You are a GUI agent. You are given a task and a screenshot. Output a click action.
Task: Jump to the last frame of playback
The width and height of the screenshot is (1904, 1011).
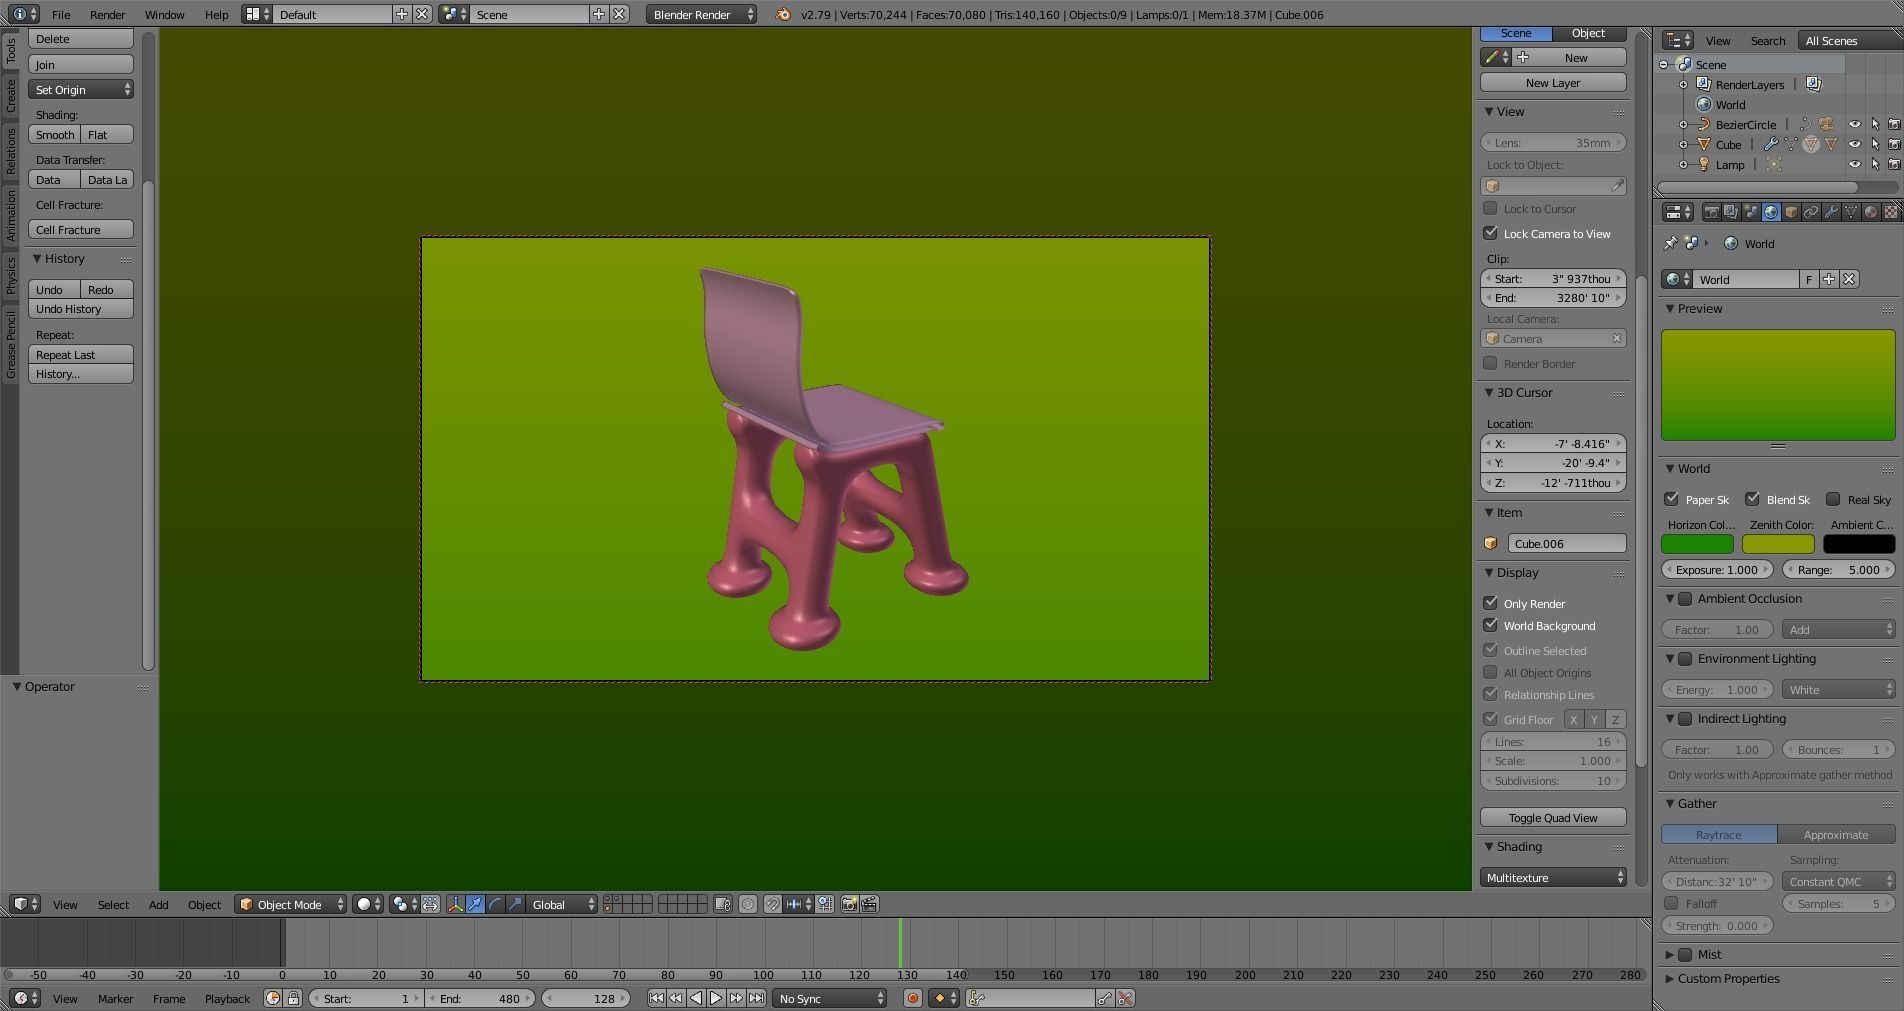point(756,998)
